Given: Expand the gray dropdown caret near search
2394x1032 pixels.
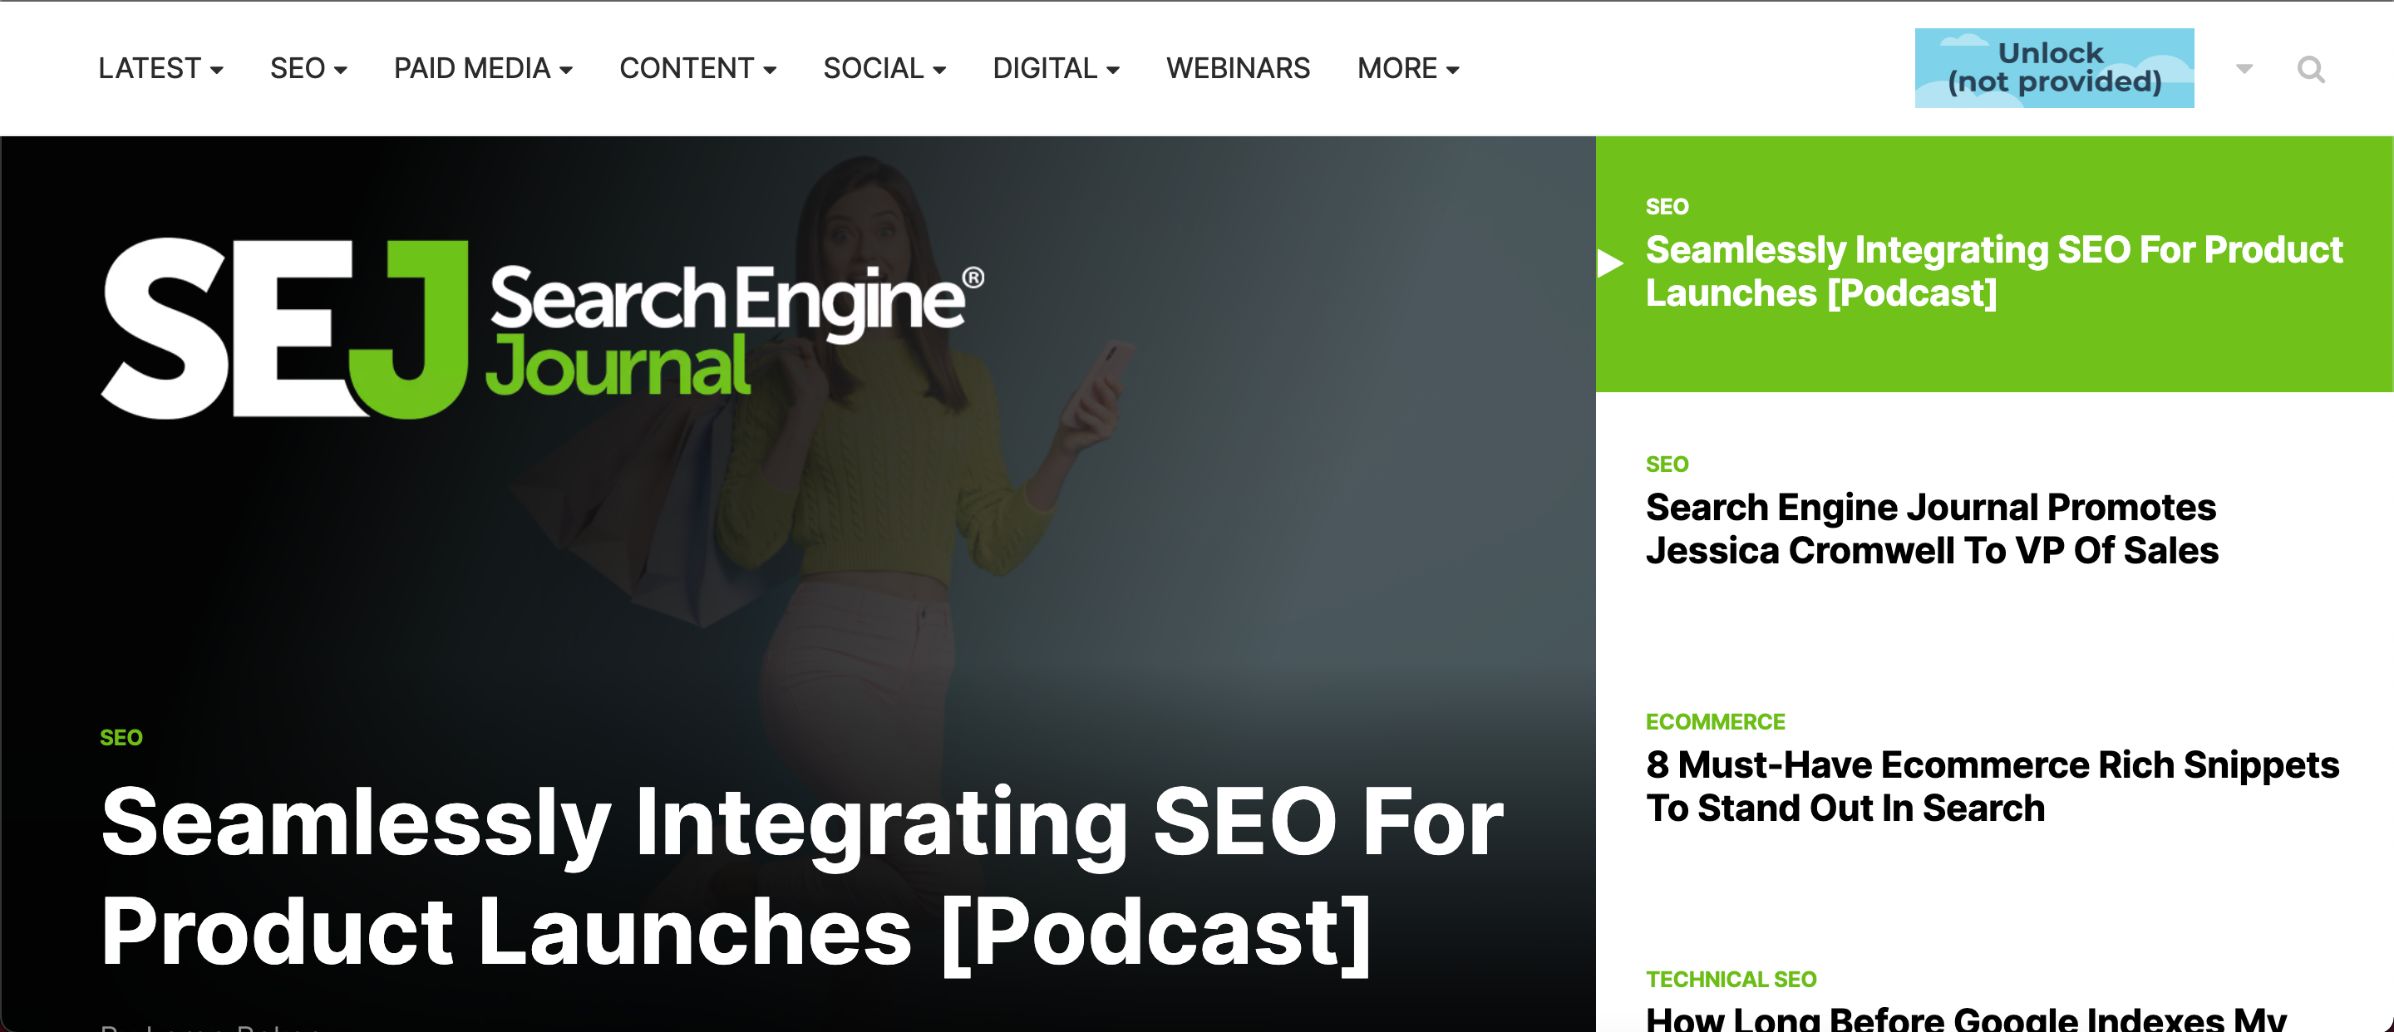Looking at the screenshot, I should coord(2244,68).
